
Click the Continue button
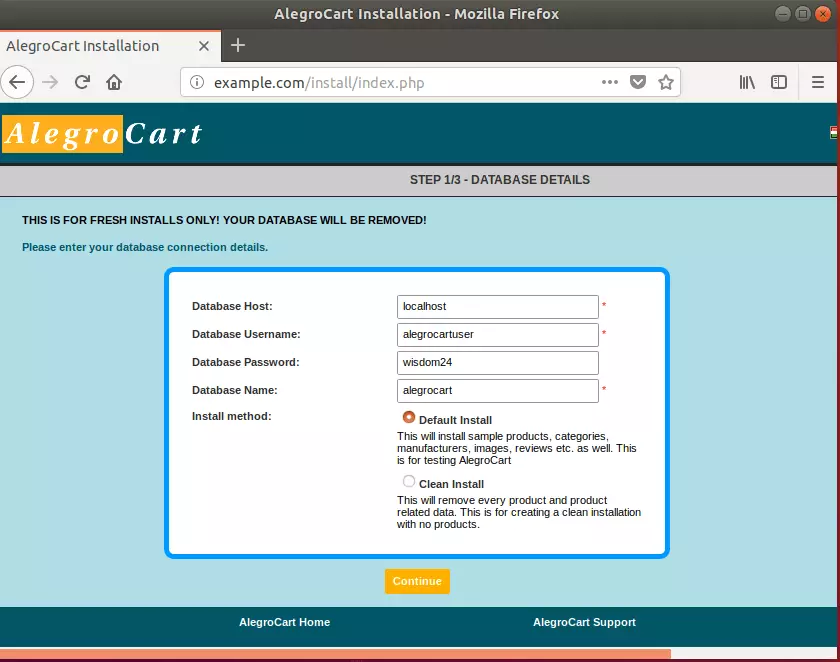(x=417, y=581)
